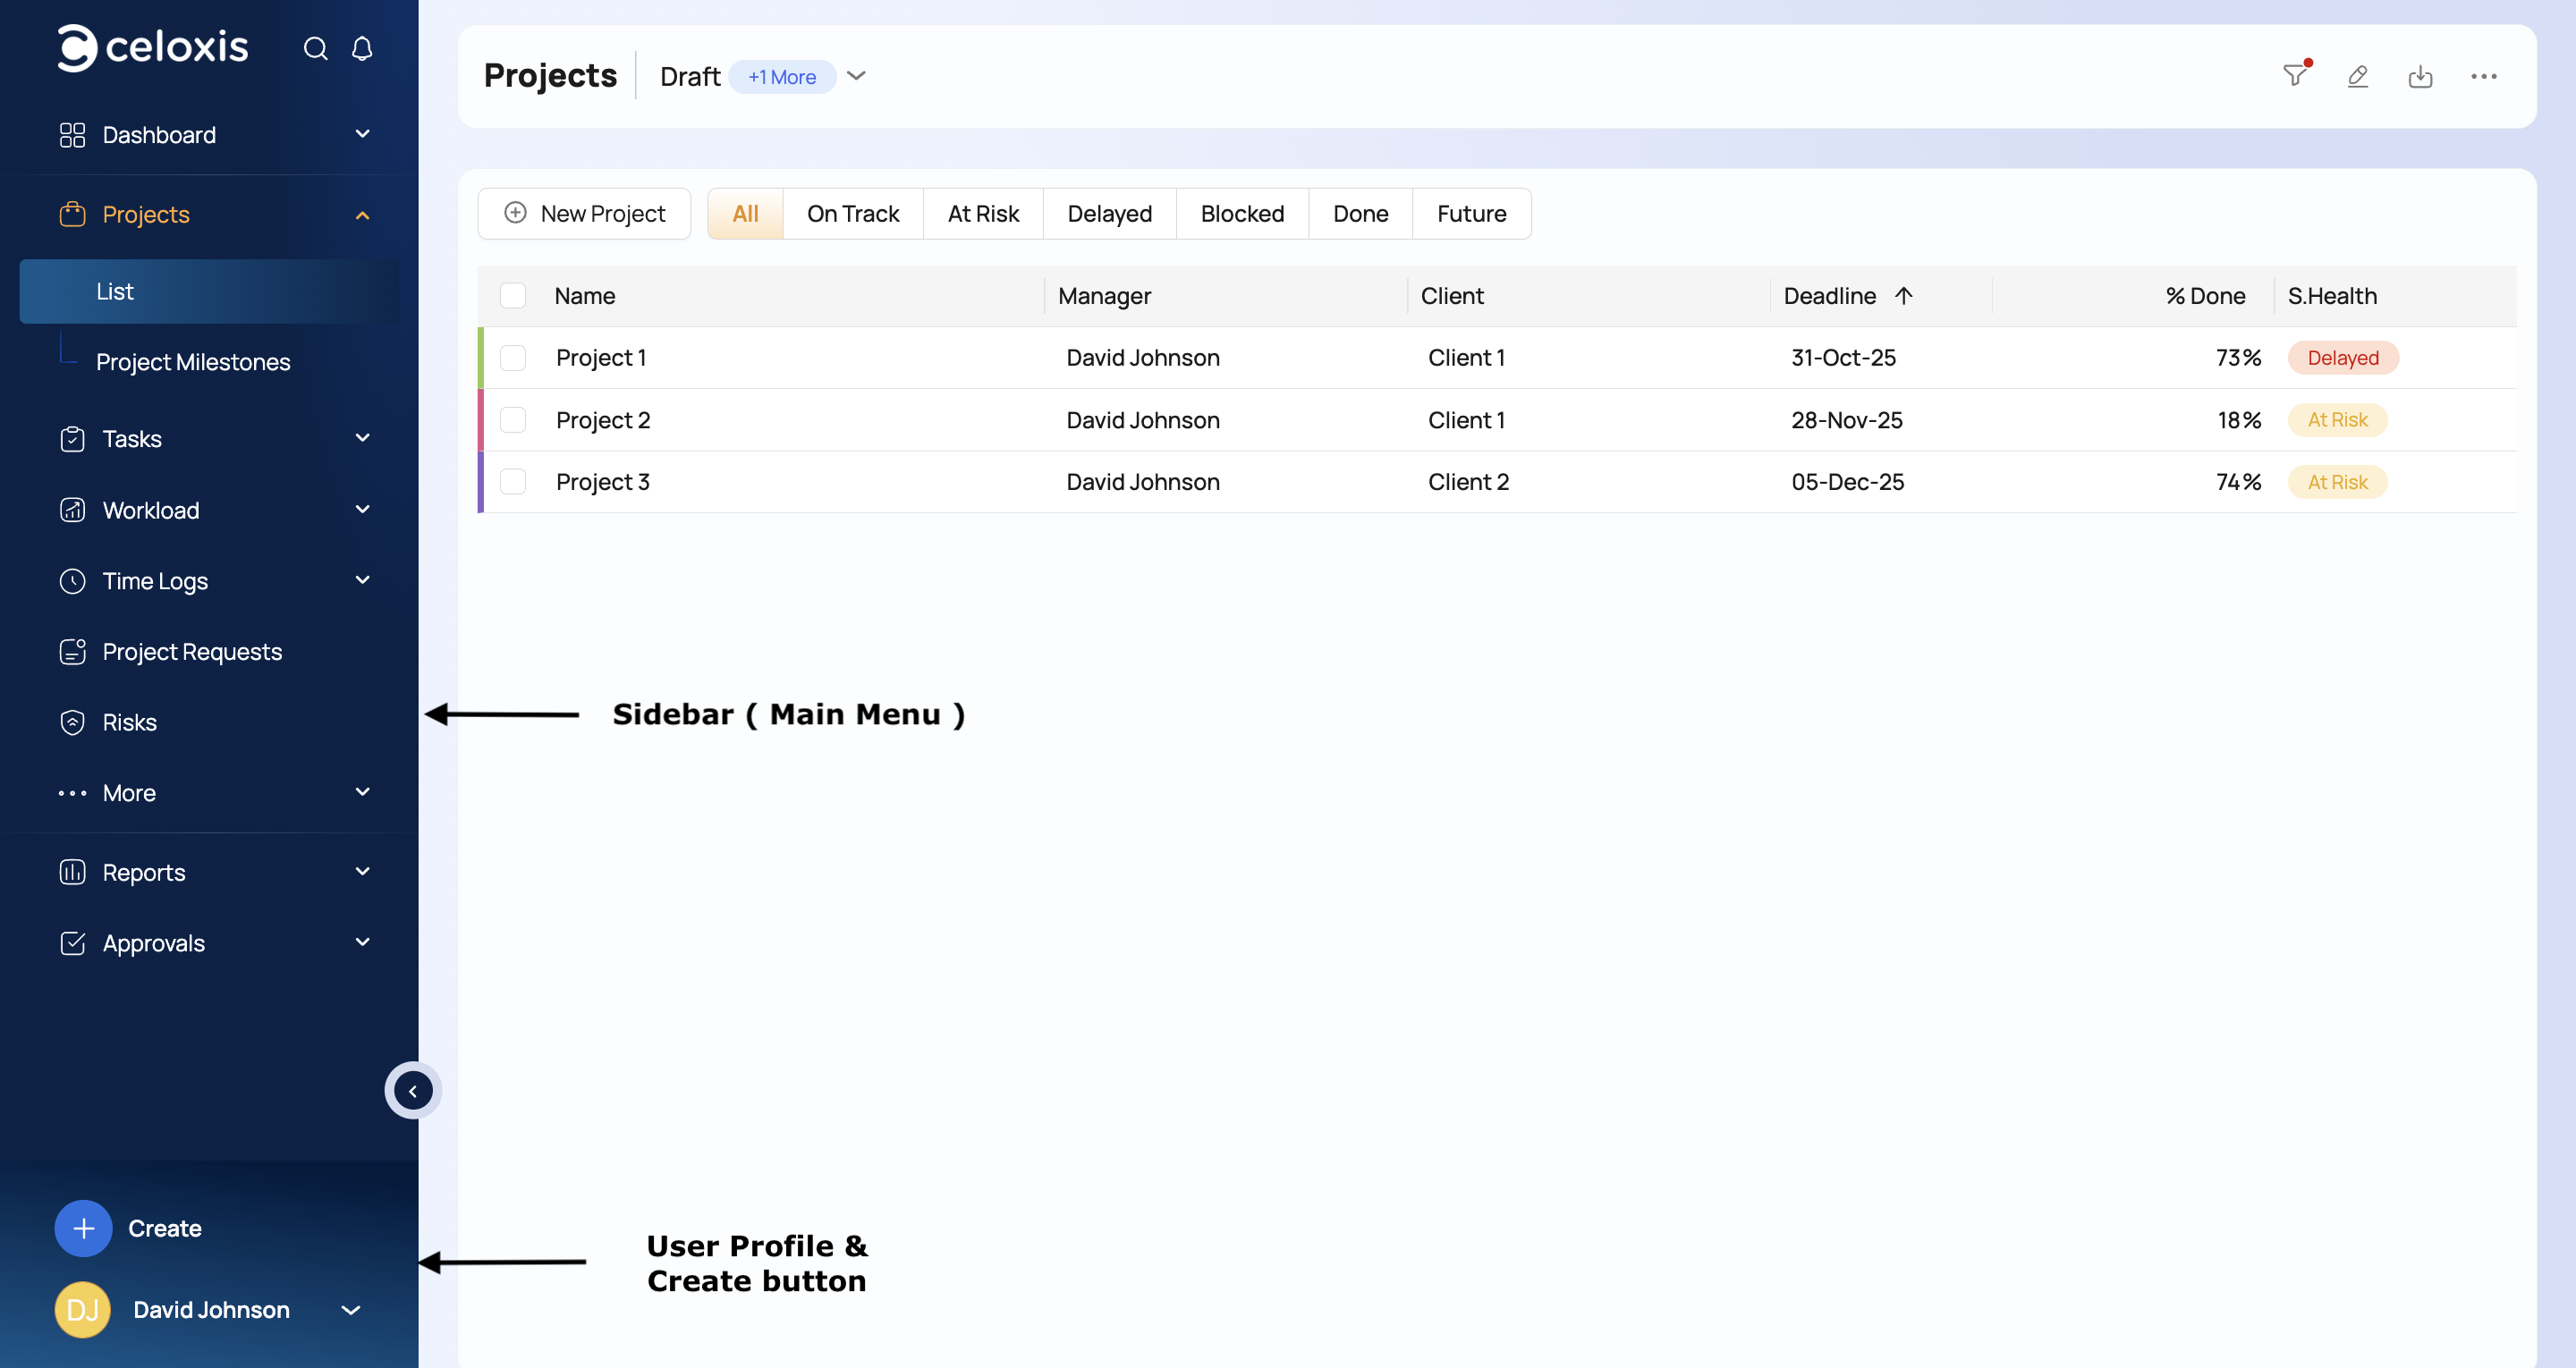Open the notifications bell

pos(362,49)
